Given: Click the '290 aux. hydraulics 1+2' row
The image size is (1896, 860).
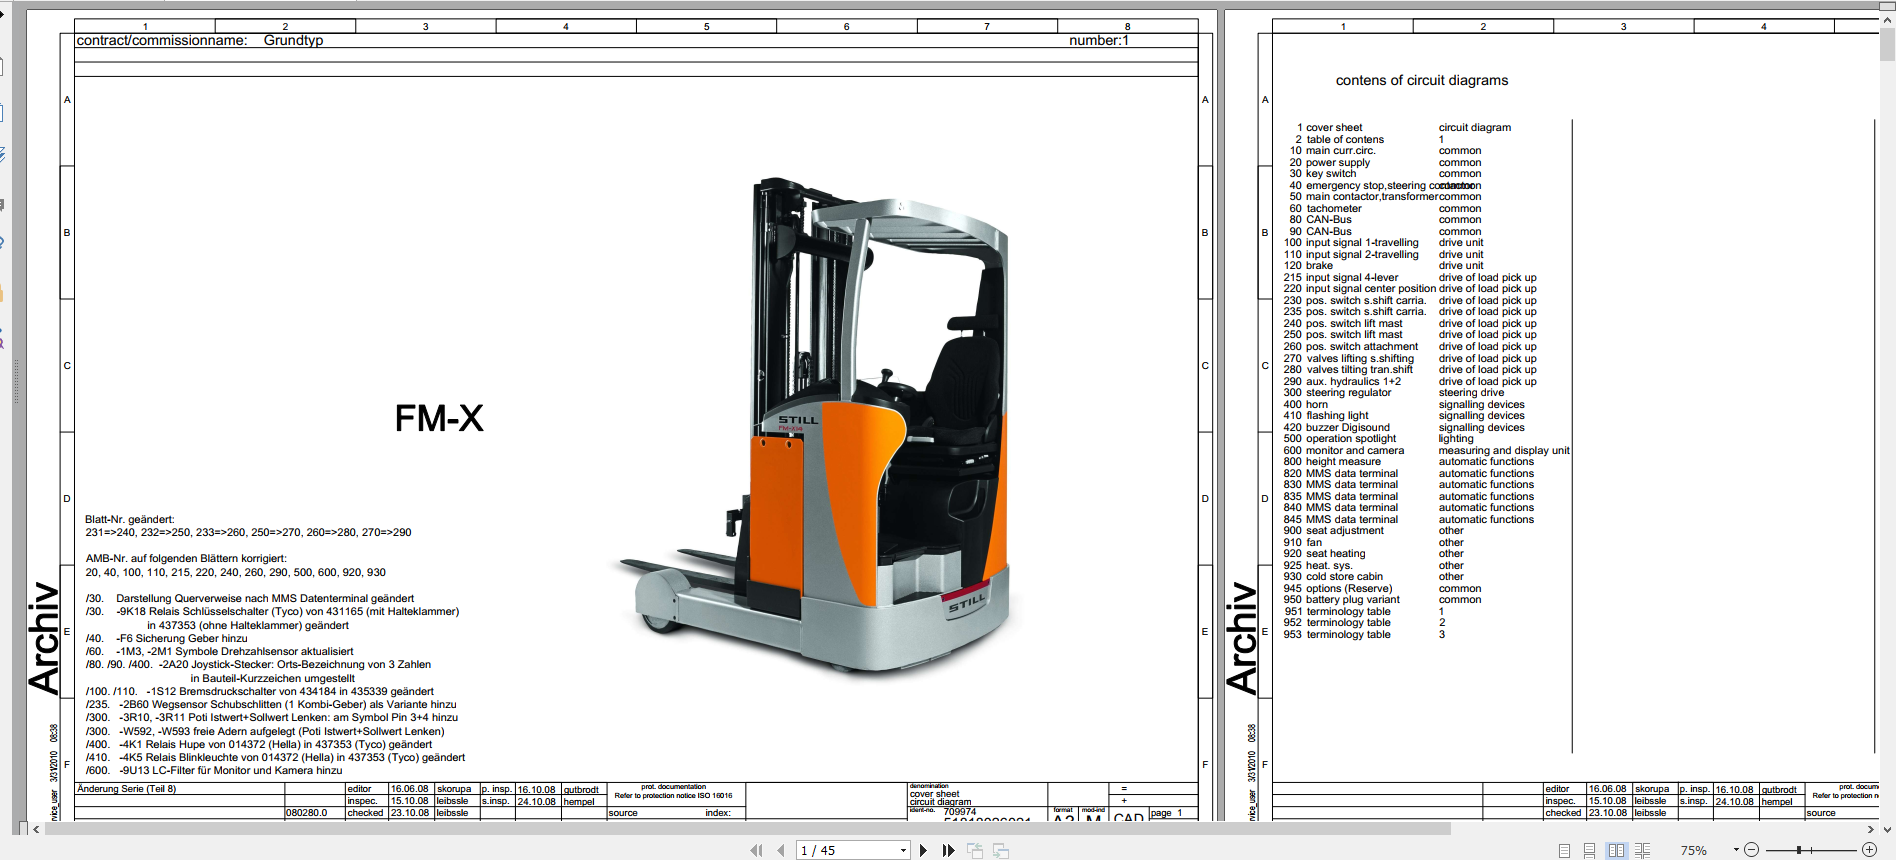Looking at the screenshot, I should pyautogui.click(x=1410, y=381).
